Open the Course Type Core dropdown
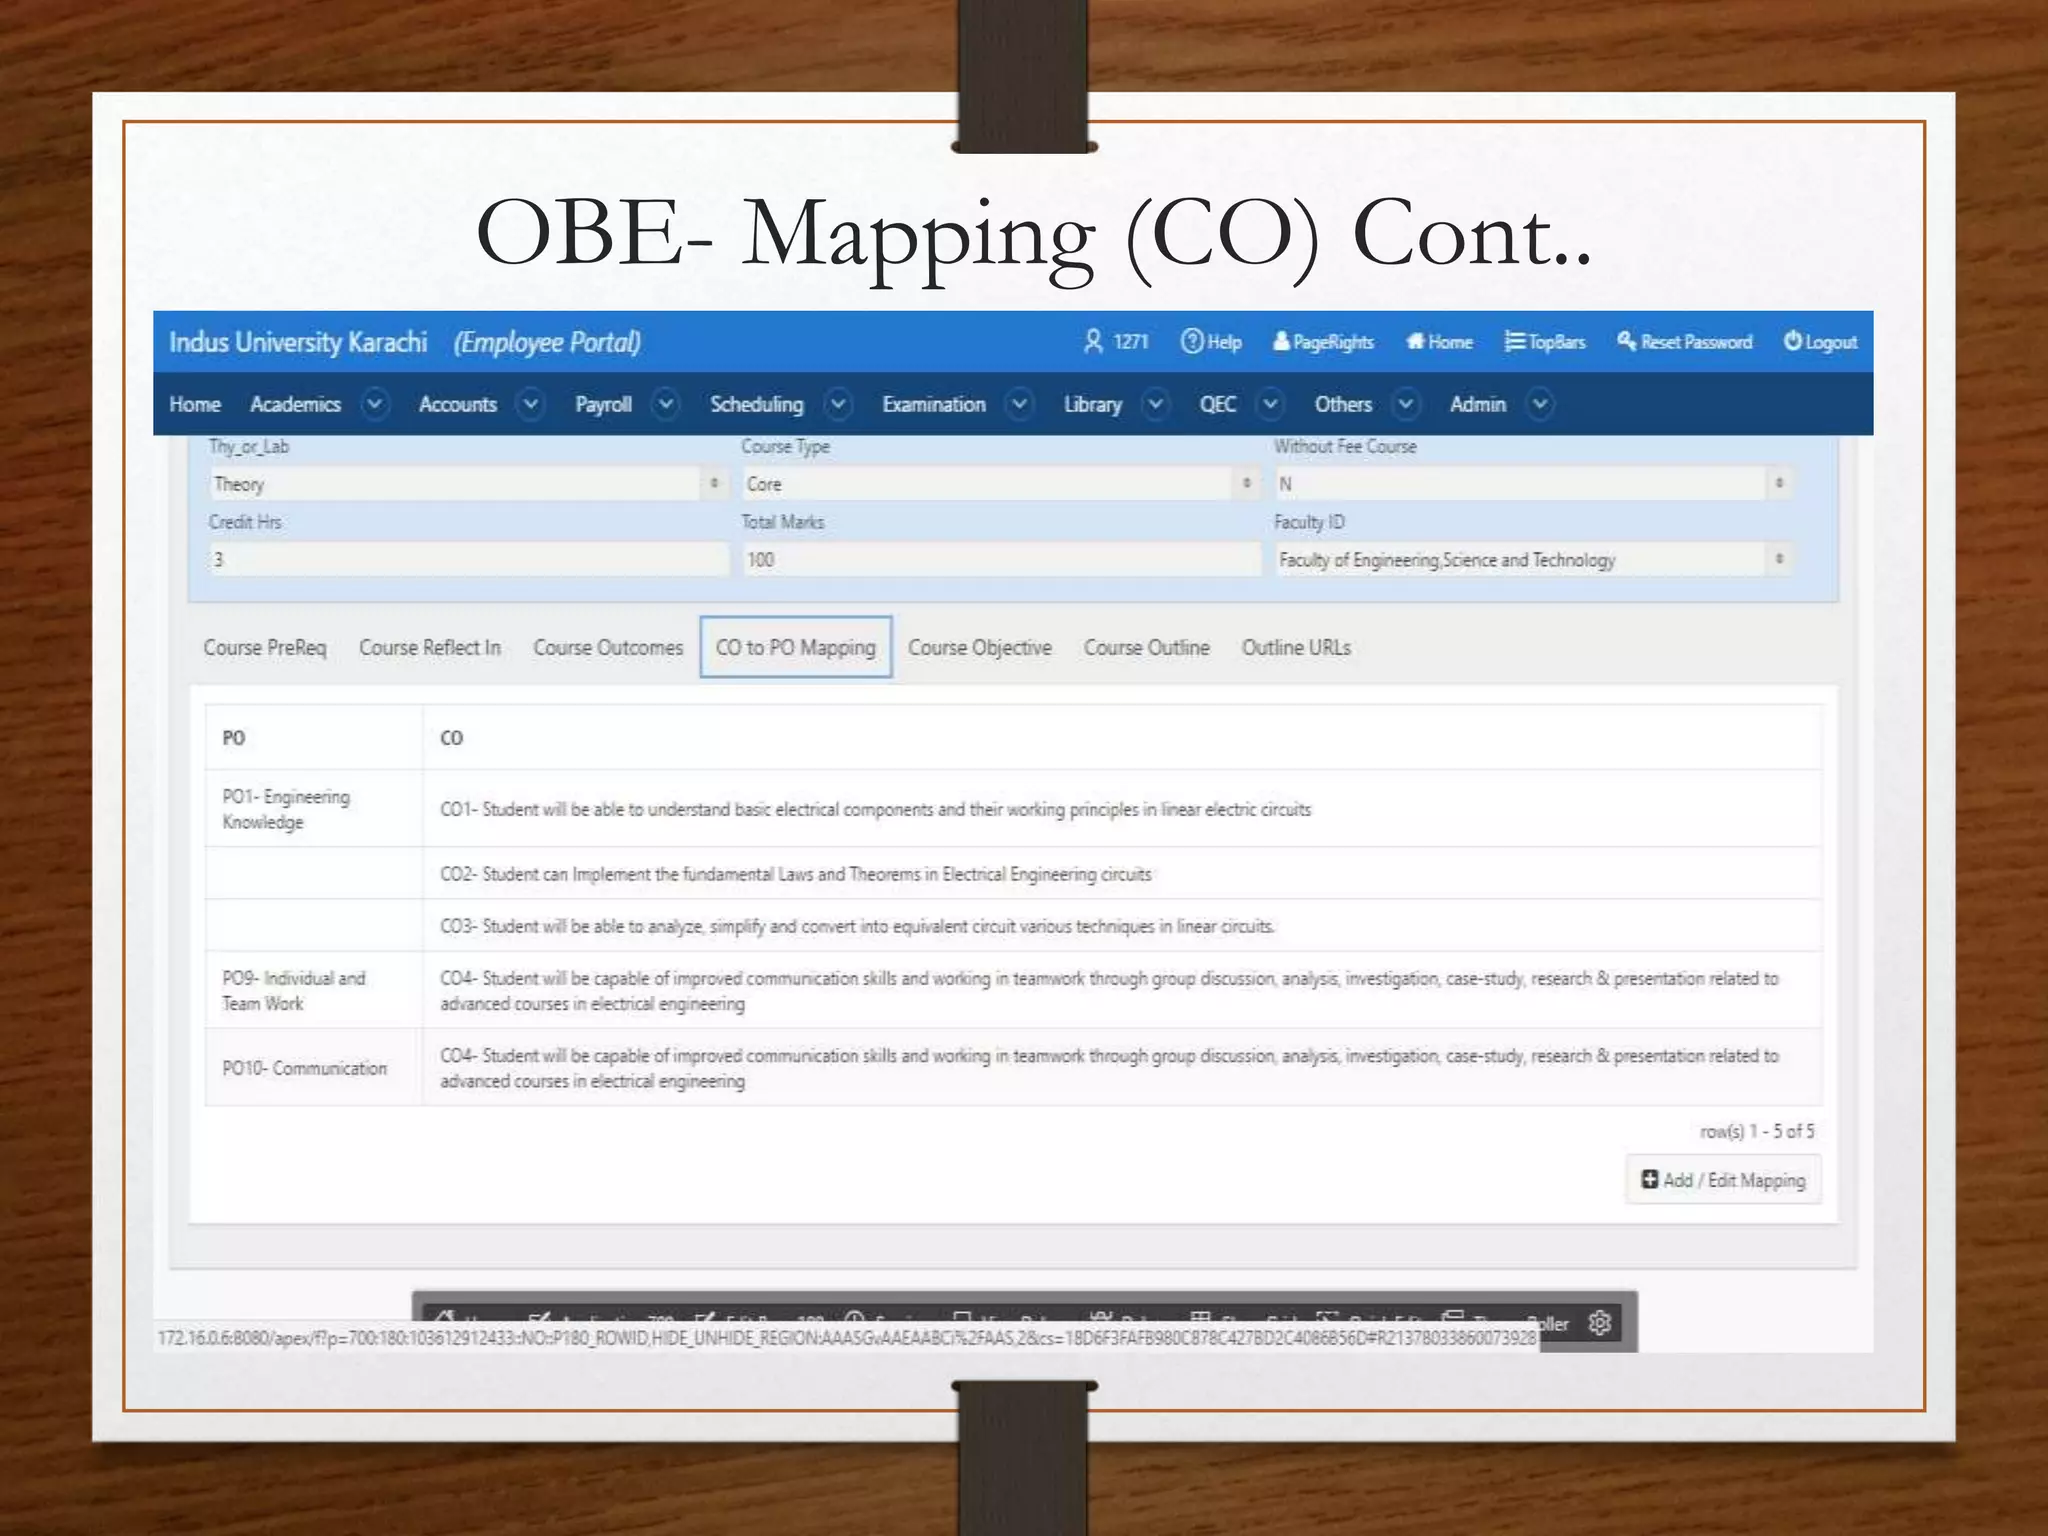Viewport: 2048px width, 1536px height. tap(1001, 484)
